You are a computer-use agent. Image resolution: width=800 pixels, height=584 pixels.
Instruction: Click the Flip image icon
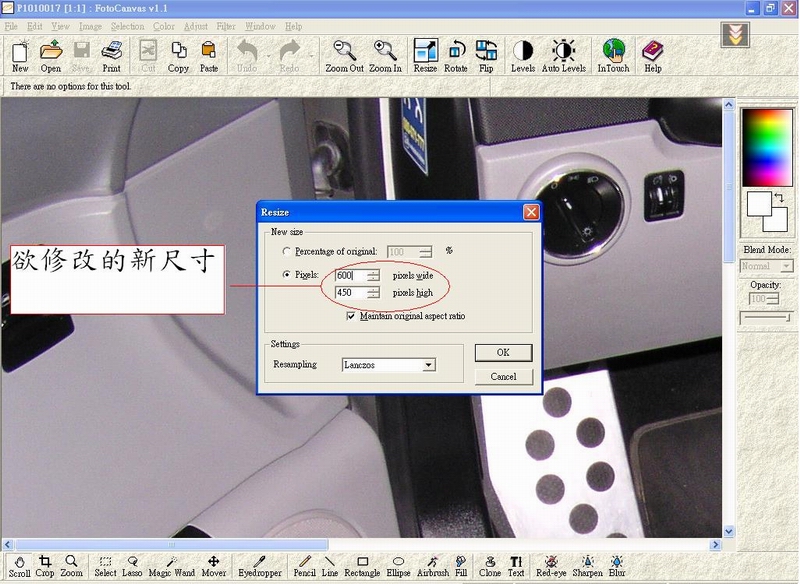[x=486, y=55]
